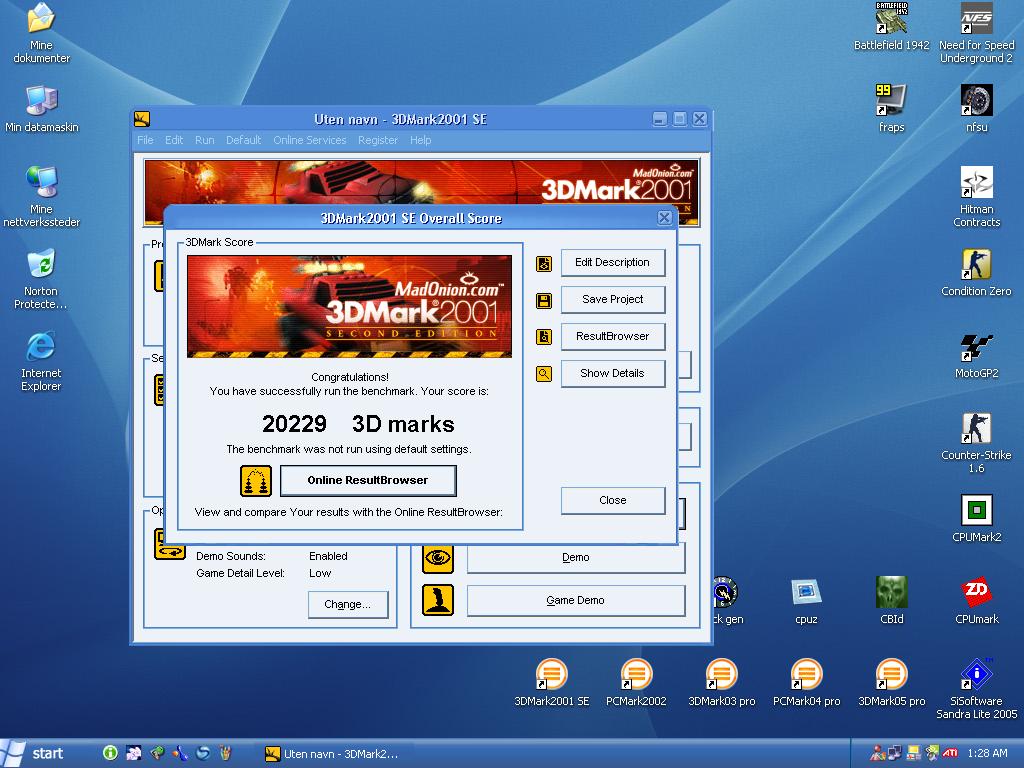Open cpuz desktop icon
Viewport: 1024px width, 768px height.
point(806,600)
